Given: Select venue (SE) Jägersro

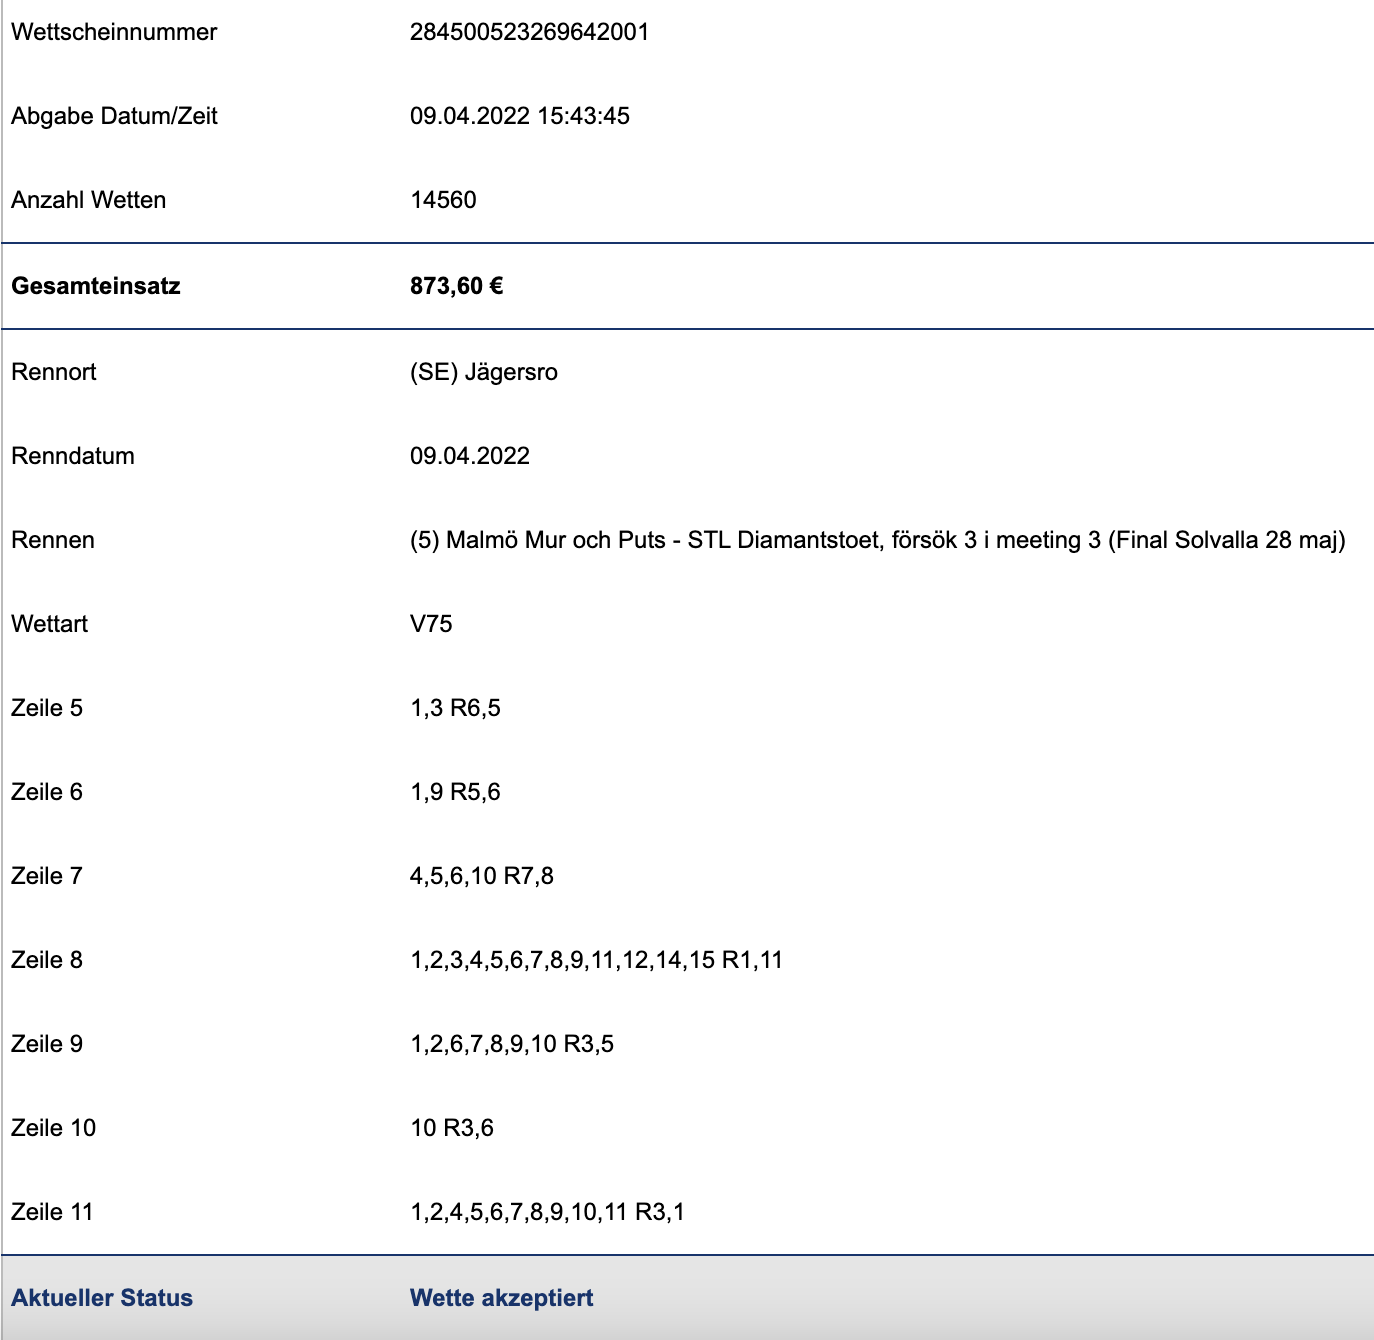Looking at the screenshot, I should click(x=484, y=372).
